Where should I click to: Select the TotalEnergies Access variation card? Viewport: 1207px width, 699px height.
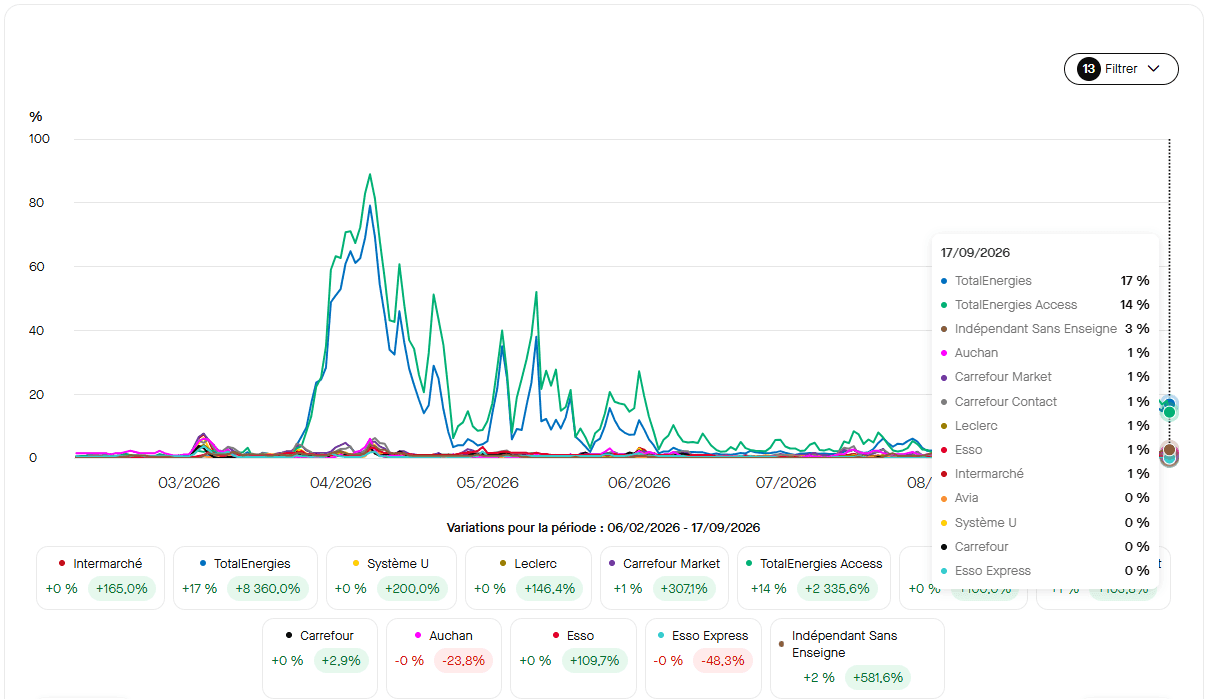(x=814, y=577)
